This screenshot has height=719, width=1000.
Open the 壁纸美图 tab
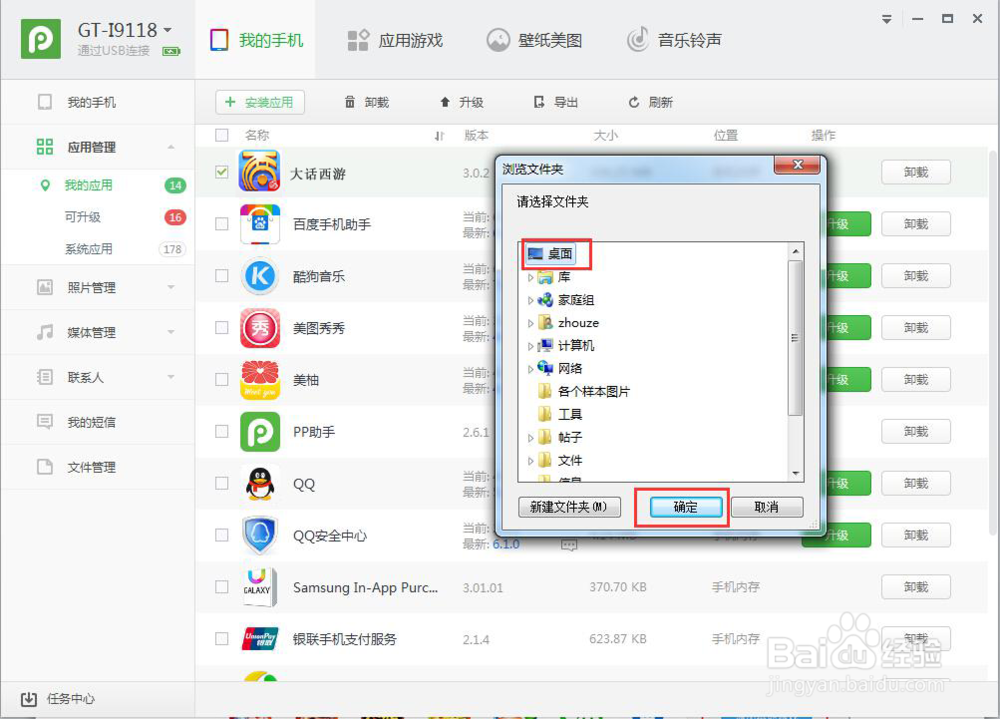534,40
